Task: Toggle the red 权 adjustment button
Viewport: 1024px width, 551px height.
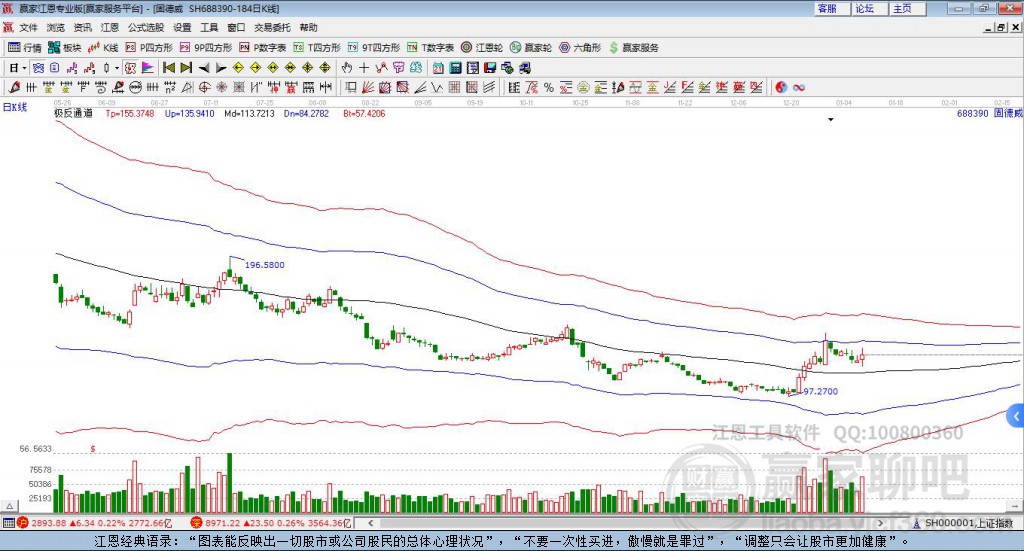Action: point(130,68)
